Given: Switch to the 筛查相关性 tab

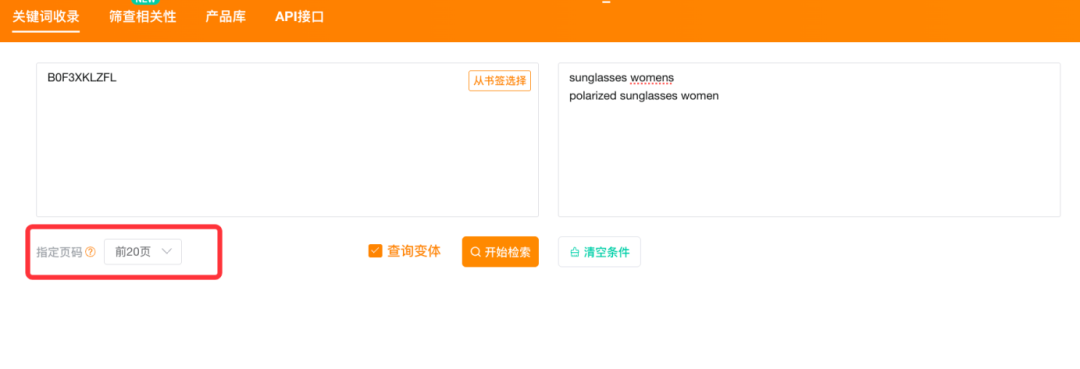Looking at the screenshot, I should pyautogui.click(x=143, y=17).
